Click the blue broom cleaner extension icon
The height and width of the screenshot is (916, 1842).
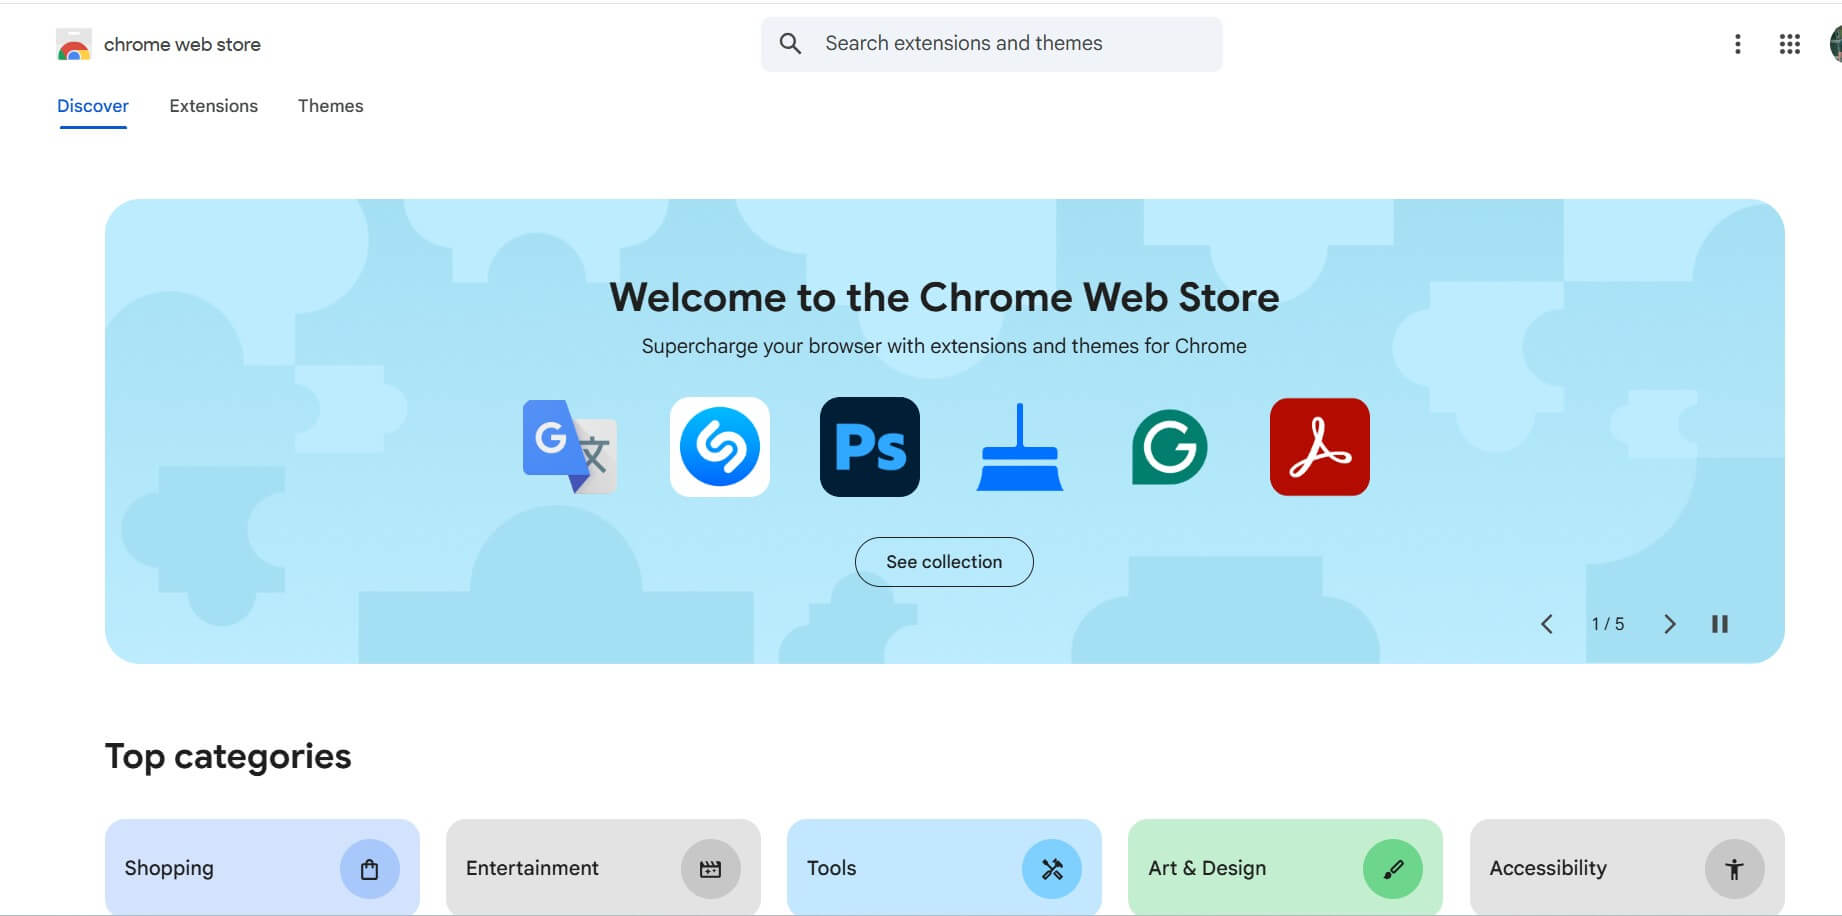[1020, 447]
